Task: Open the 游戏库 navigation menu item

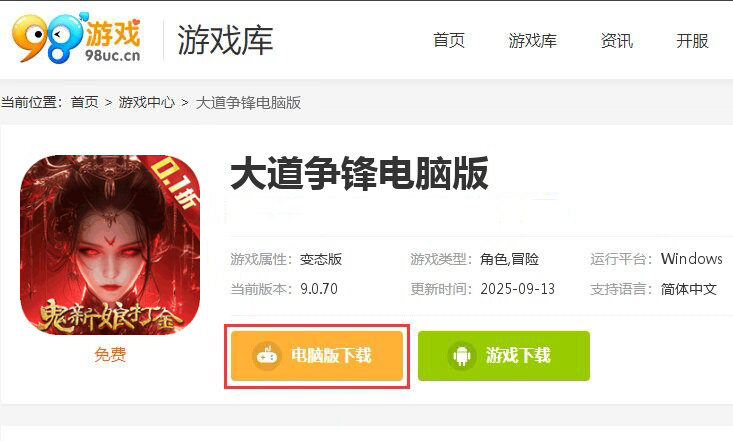Action: pos(532,41)
